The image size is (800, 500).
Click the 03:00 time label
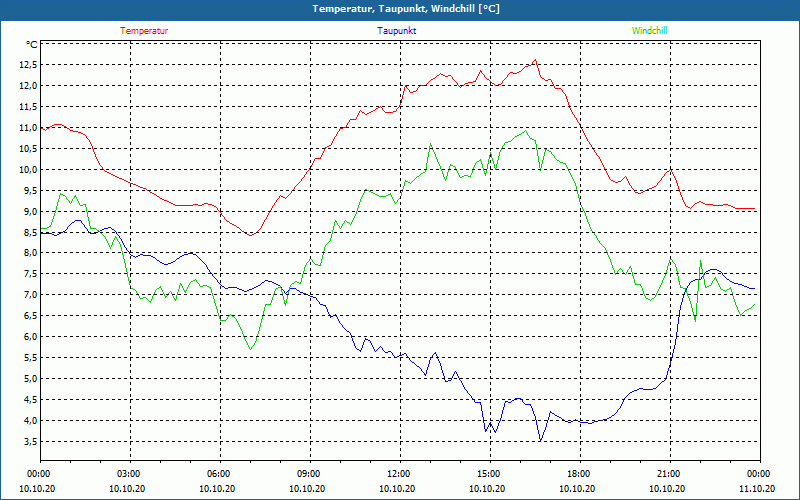(x=128, y=474)
